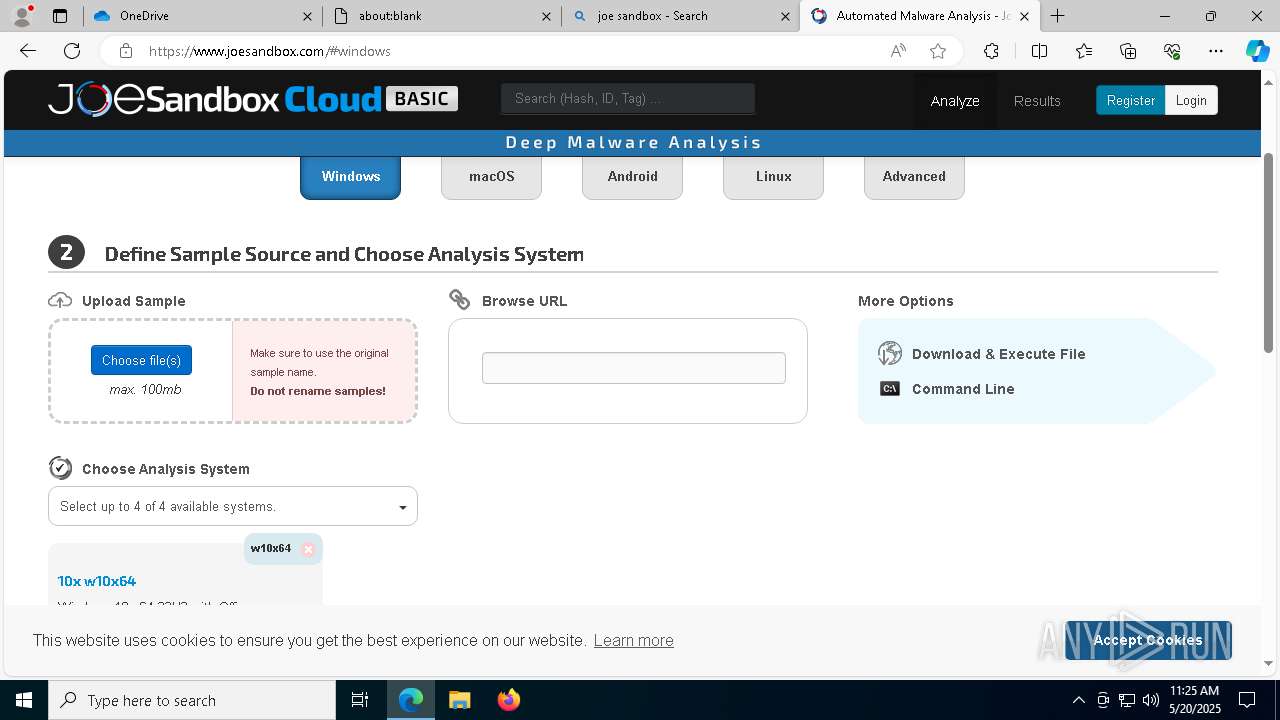Open the Windows Start menu

point(24,700)
